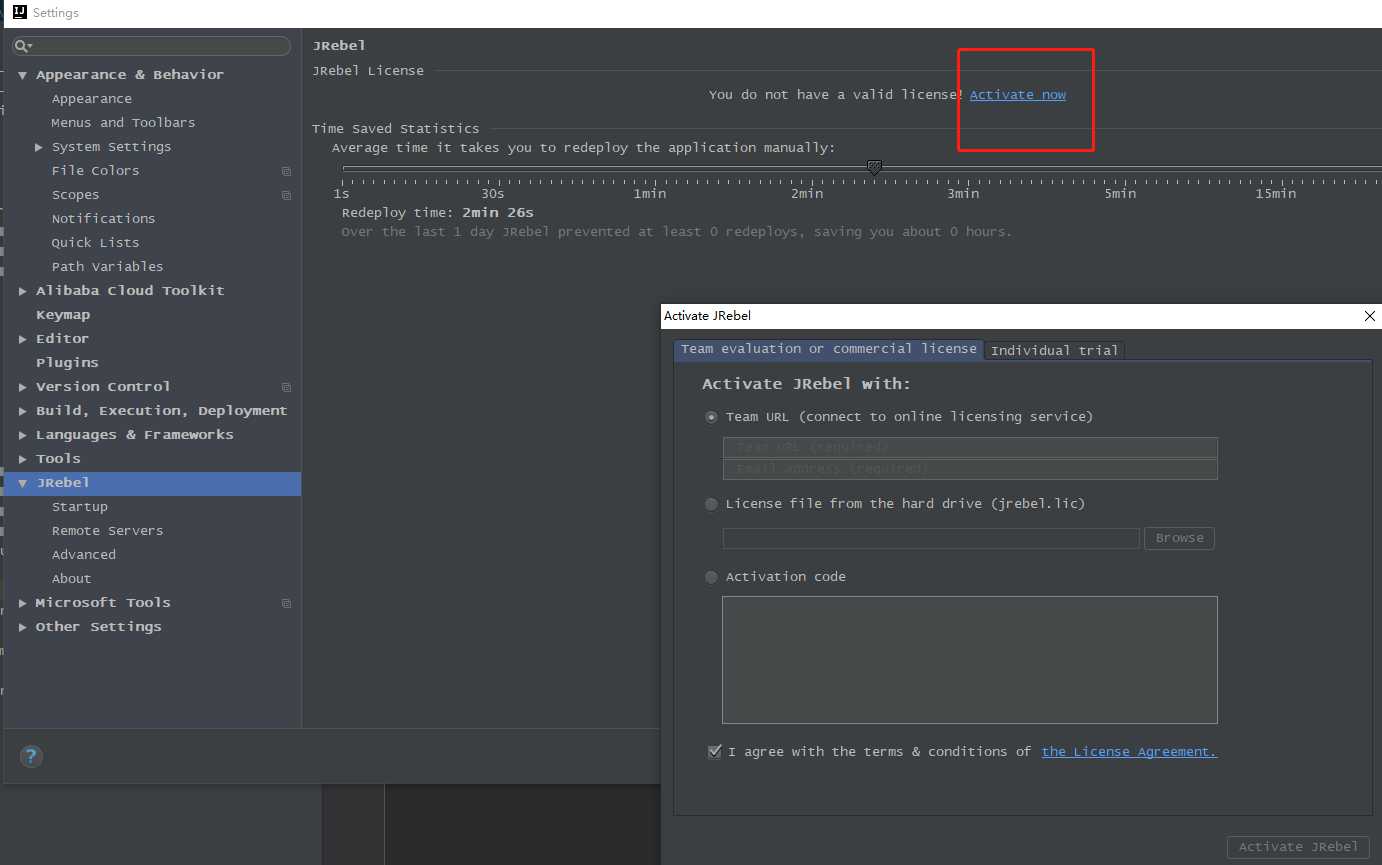
Task: Click the redeploy time slider handle
Action: click(x=874, y=167)
